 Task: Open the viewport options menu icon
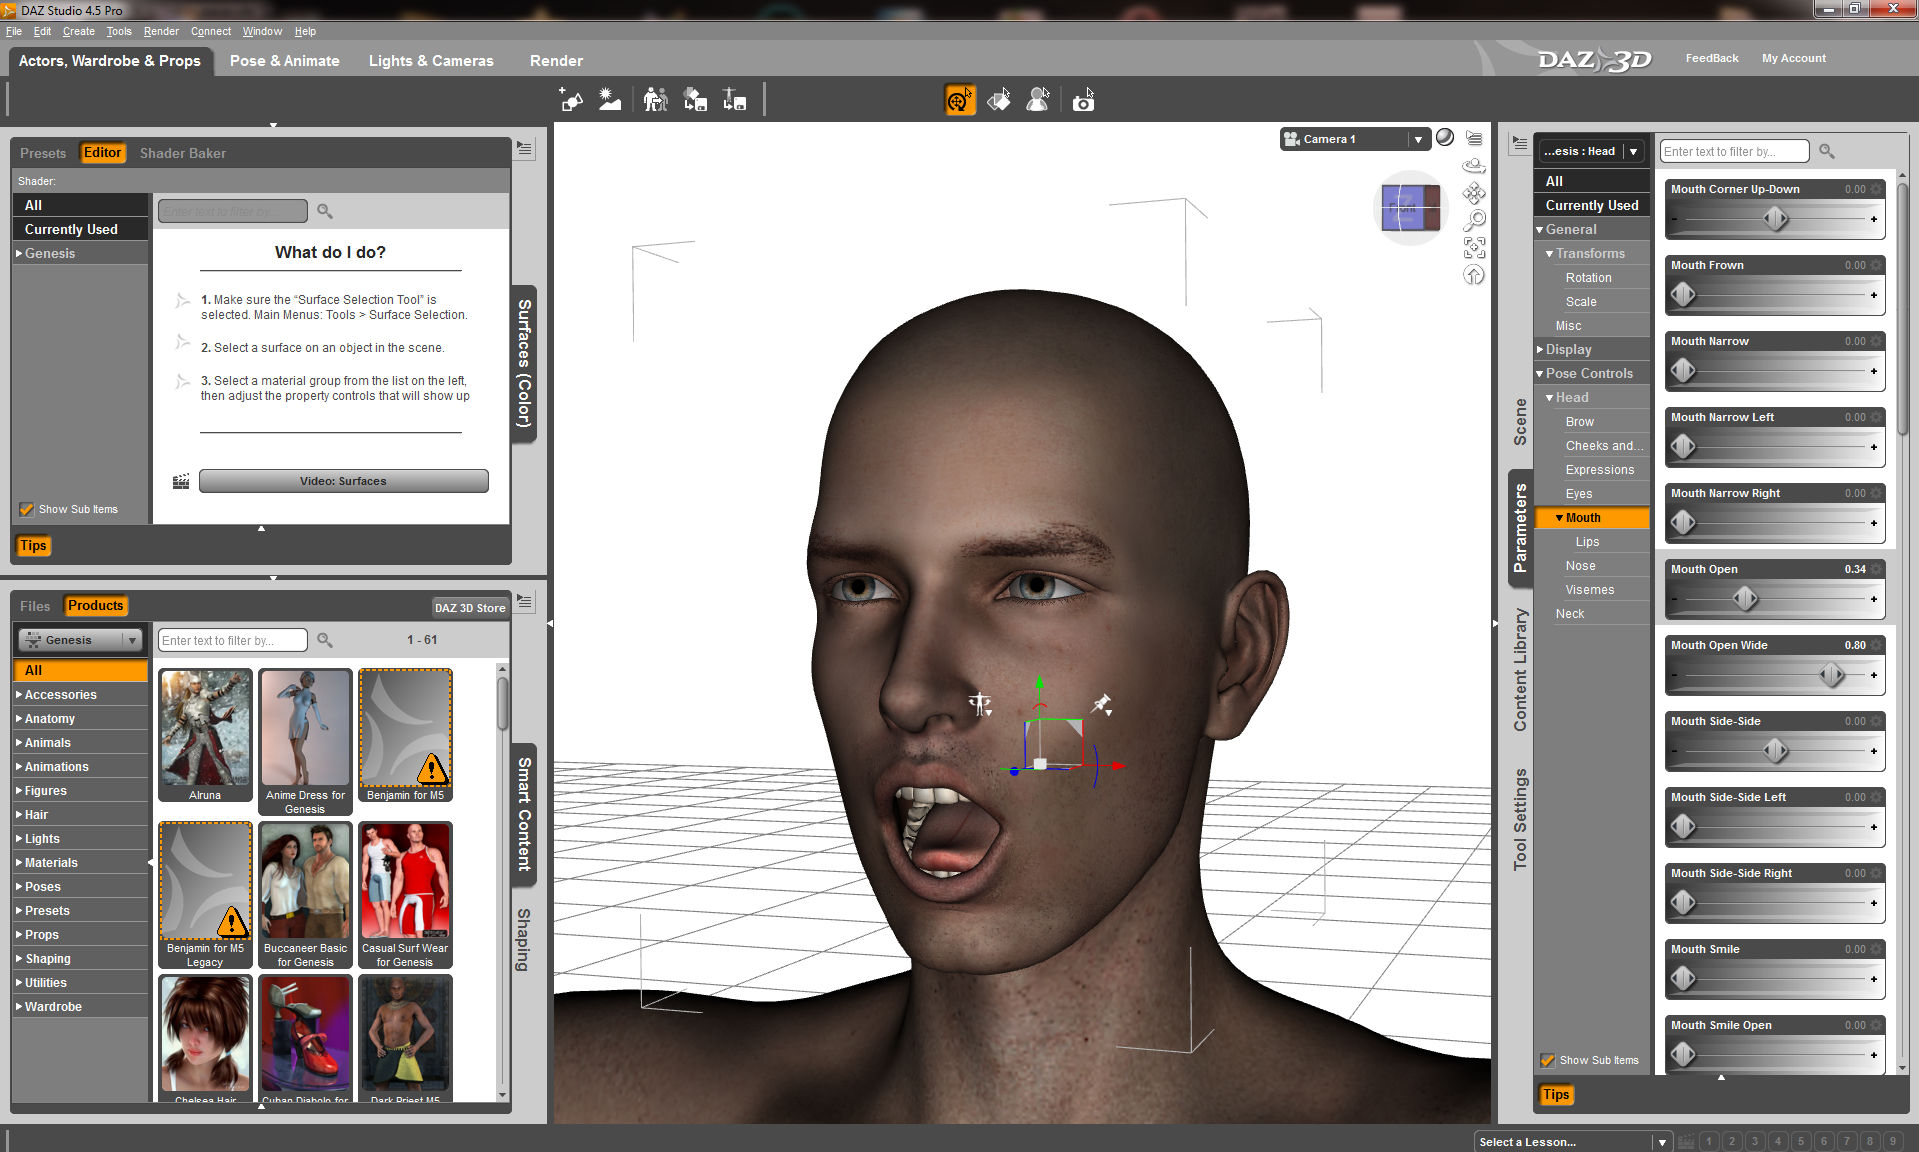pyautogui.click(x=1474, y=138)
